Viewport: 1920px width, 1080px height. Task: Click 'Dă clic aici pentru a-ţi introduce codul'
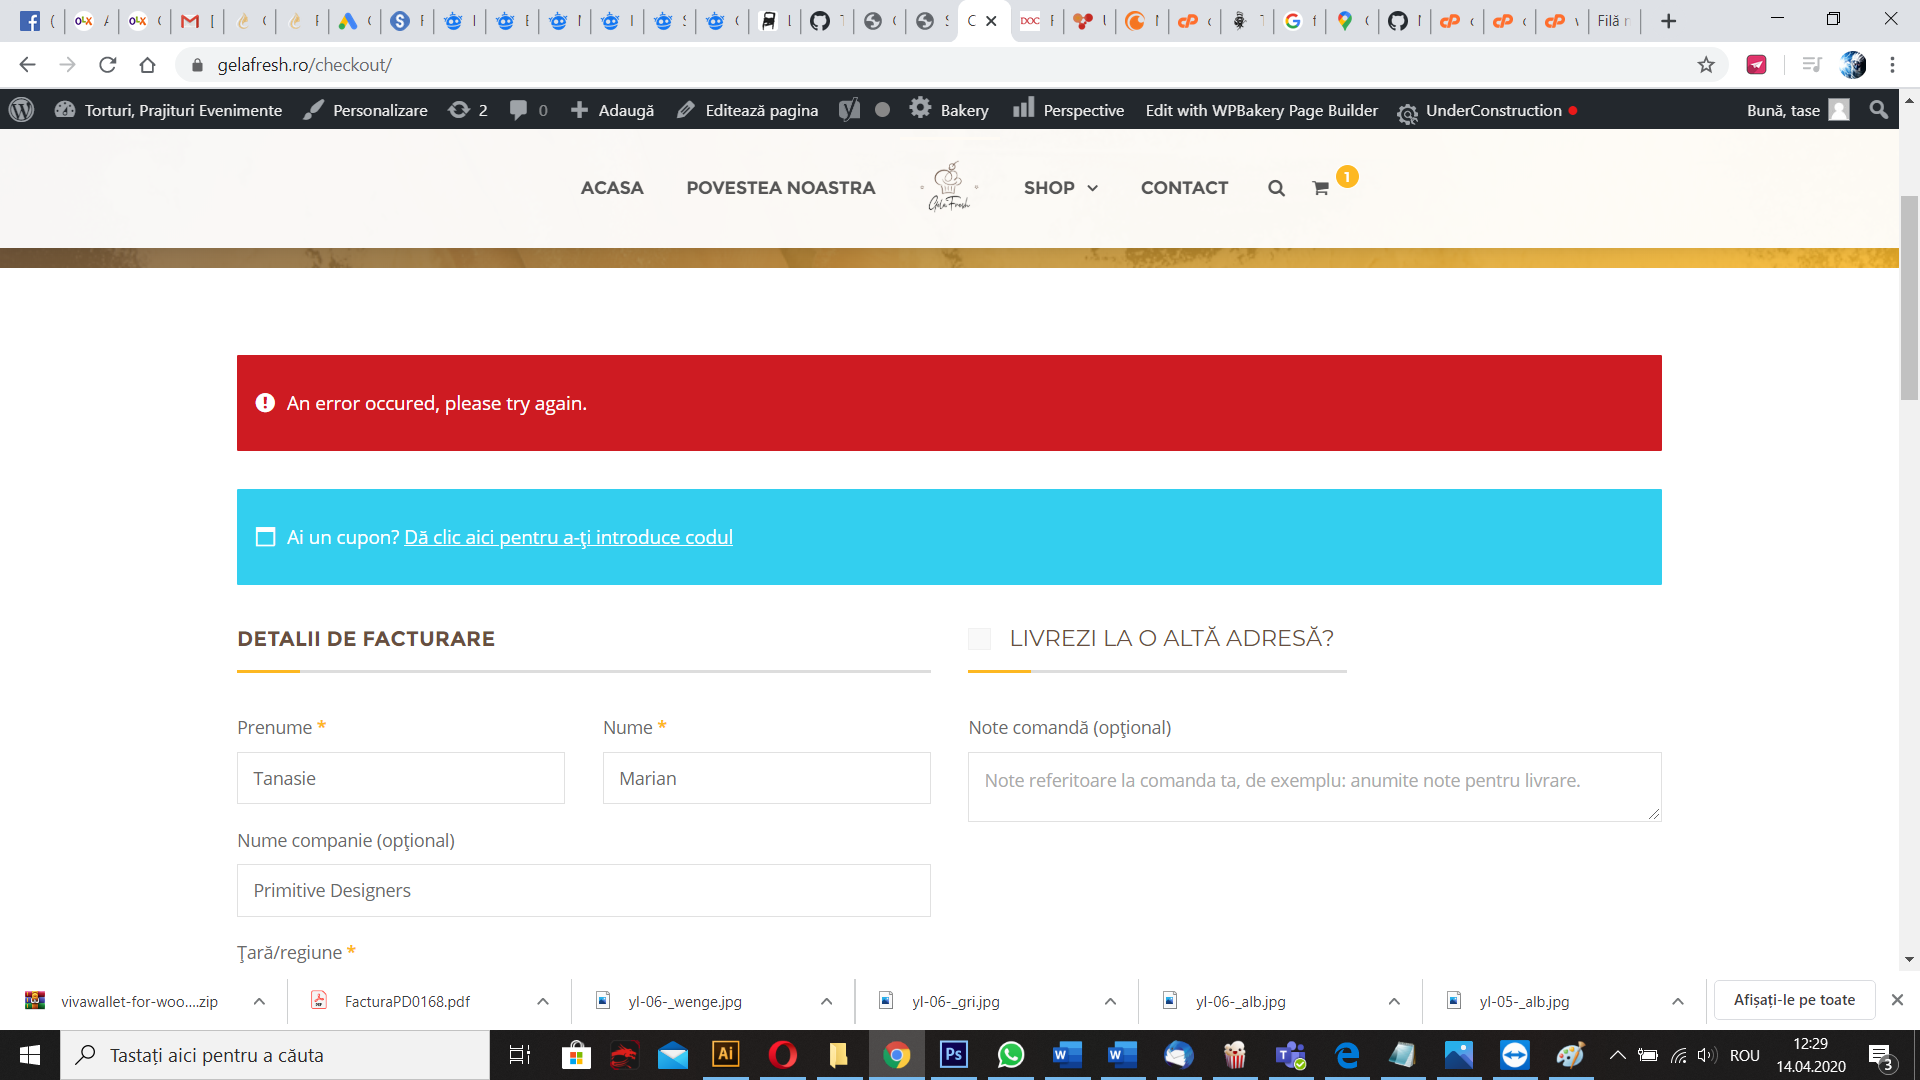tap(568, 537)
